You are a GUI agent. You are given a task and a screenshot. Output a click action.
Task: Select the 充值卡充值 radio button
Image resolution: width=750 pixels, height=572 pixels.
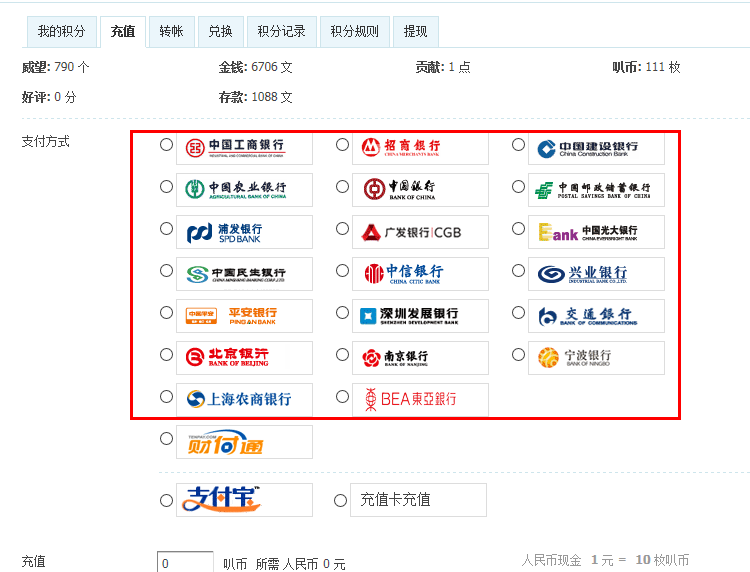click(341, 501)
